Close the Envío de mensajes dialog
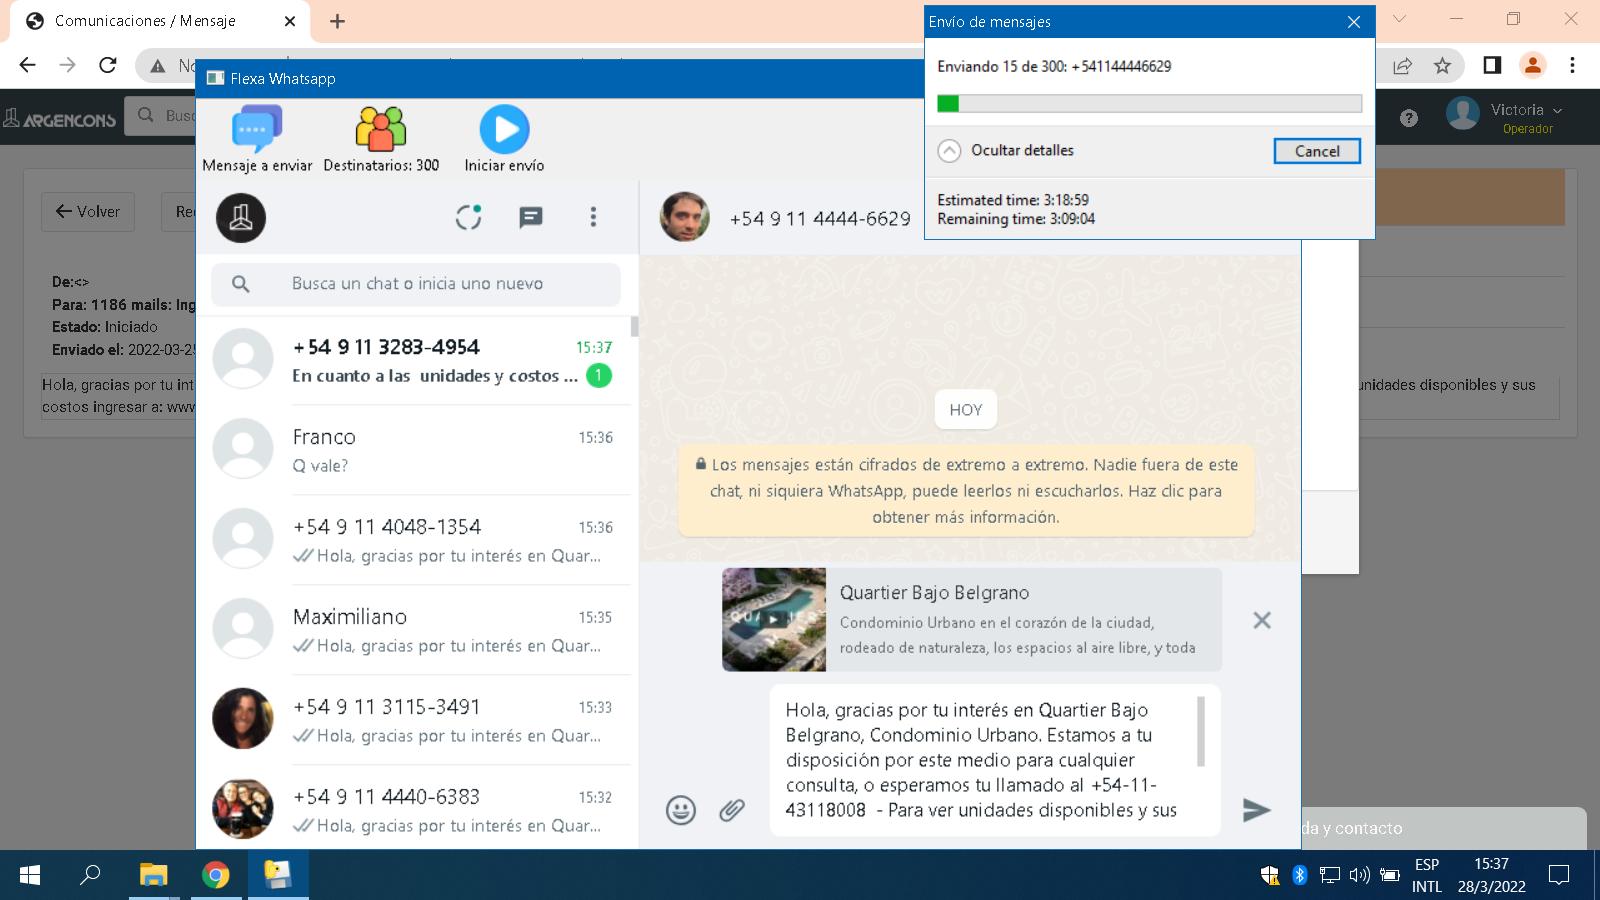 click(1353, 22)
